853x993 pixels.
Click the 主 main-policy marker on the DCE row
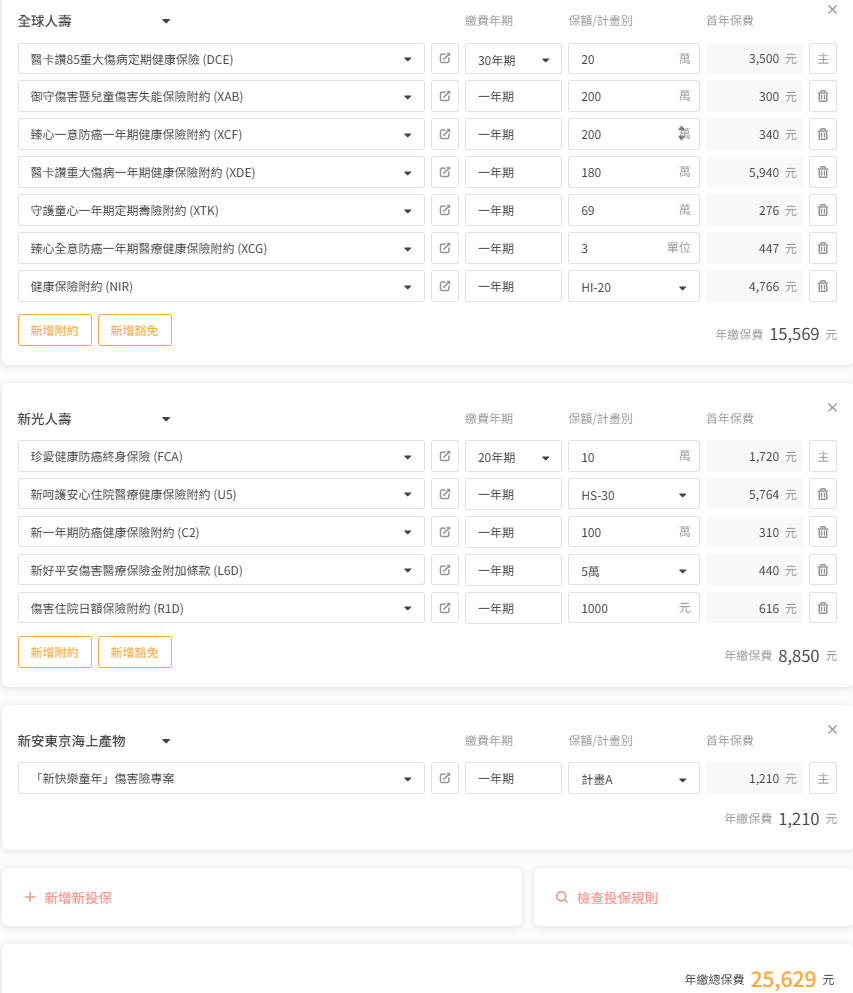(x=823, y=59)
